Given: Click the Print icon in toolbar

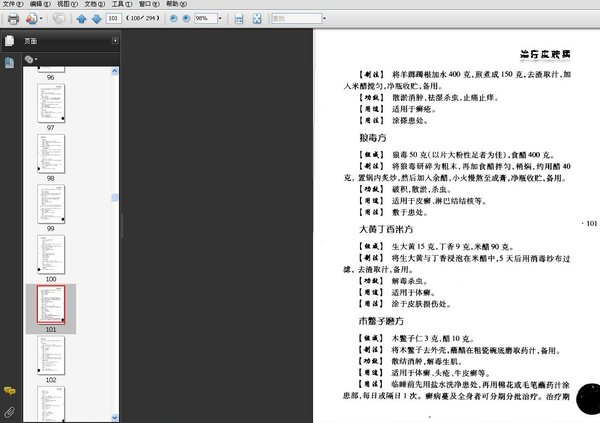Looking at the screenshot, I should pos(13,19).
